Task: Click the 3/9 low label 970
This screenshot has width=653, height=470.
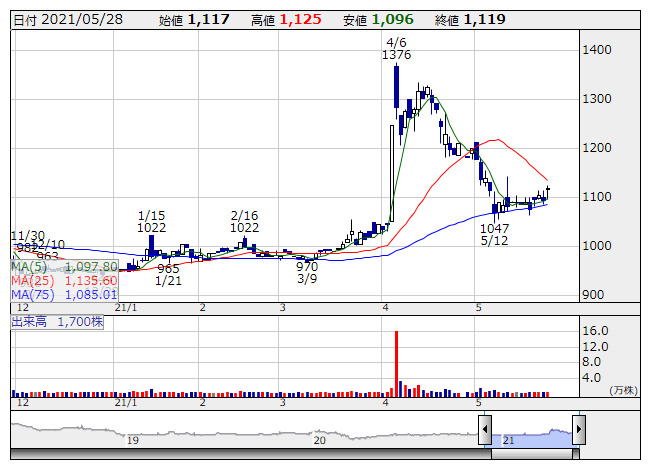Action: tap(306, 267)
